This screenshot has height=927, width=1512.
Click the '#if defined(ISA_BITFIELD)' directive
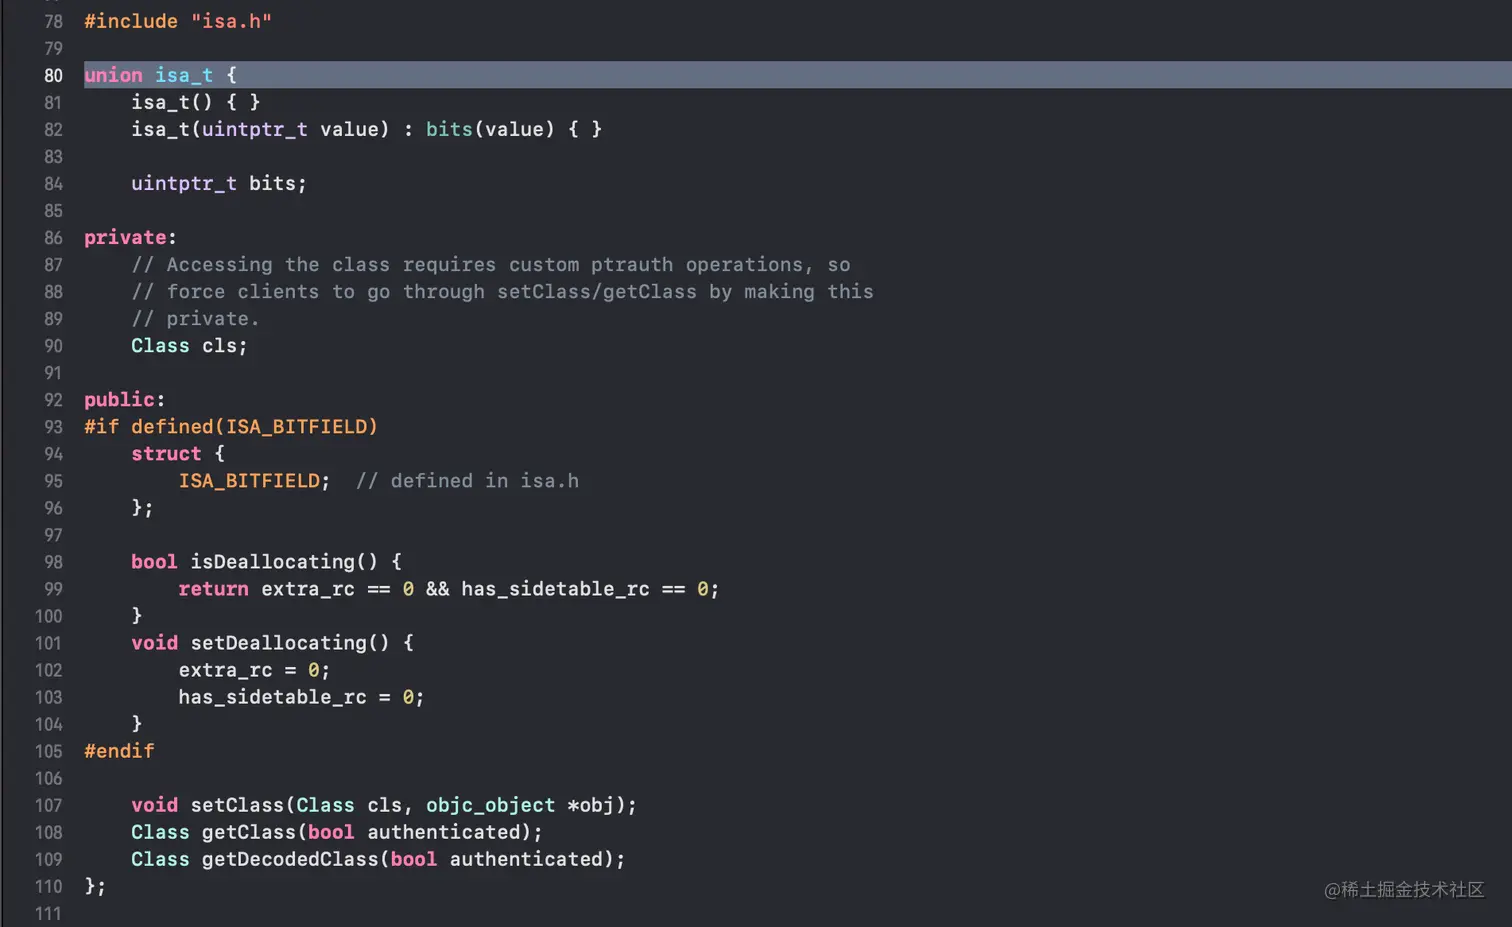(x=231, y=427)
